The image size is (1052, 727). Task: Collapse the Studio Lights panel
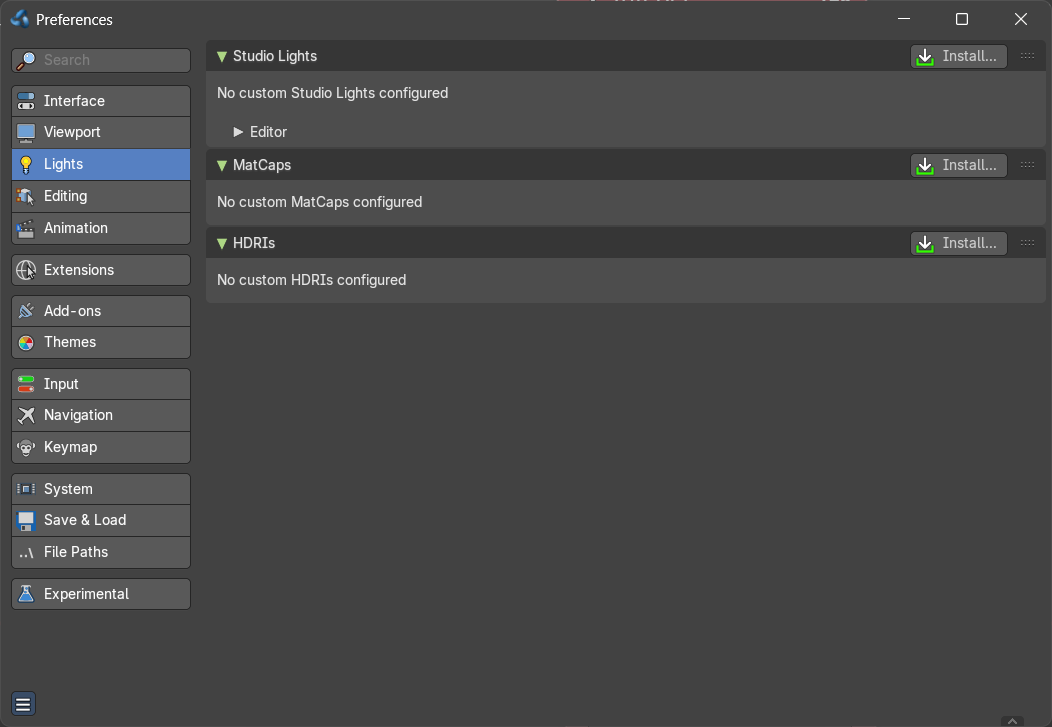[222, 56]
